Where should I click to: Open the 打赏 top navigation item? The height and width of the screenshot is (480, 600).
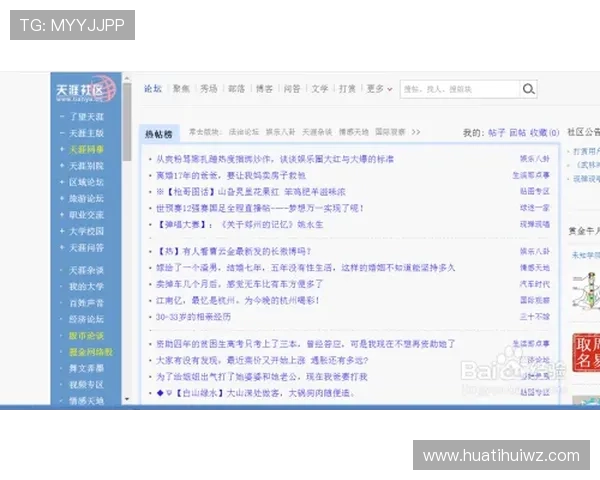(347, 89)
